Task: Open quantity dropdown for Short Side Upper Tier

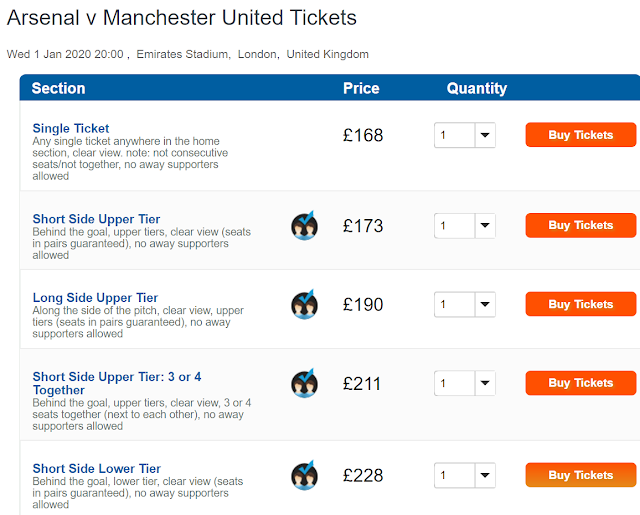Action: [x=464, y=226]
